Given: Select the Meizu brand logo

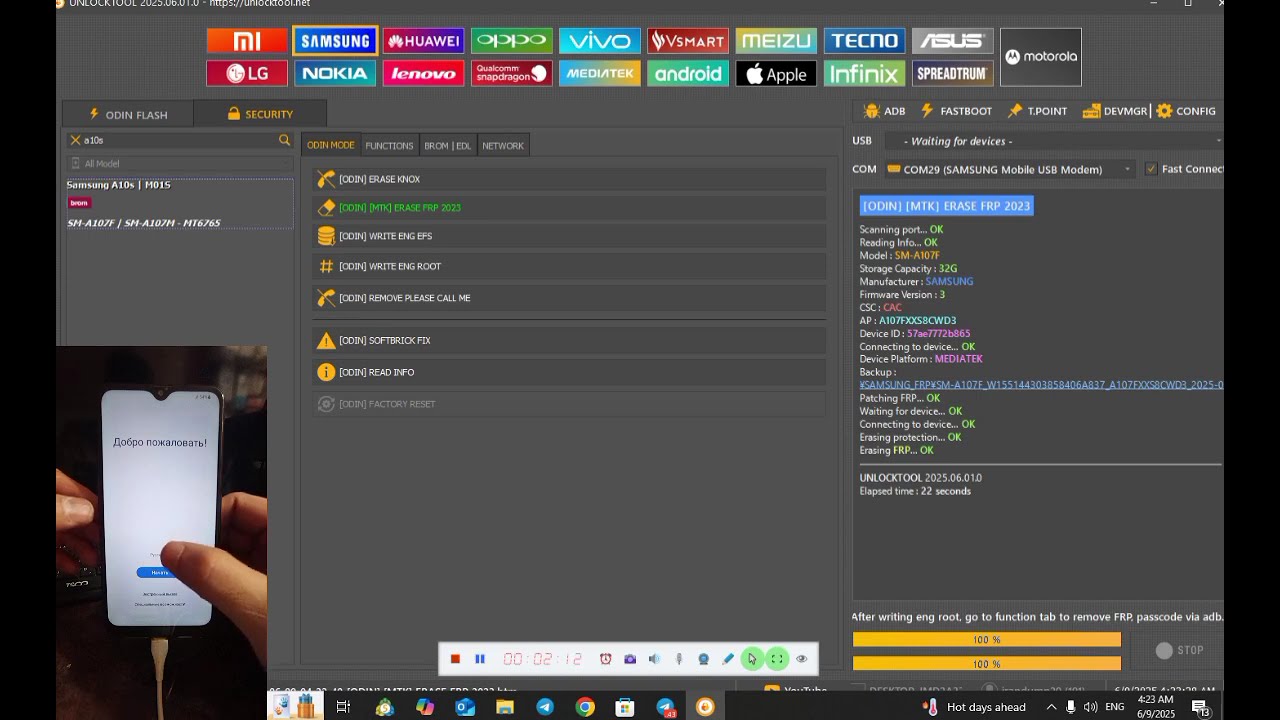Looking at the screenshot, I should click(x=776, y=41).
